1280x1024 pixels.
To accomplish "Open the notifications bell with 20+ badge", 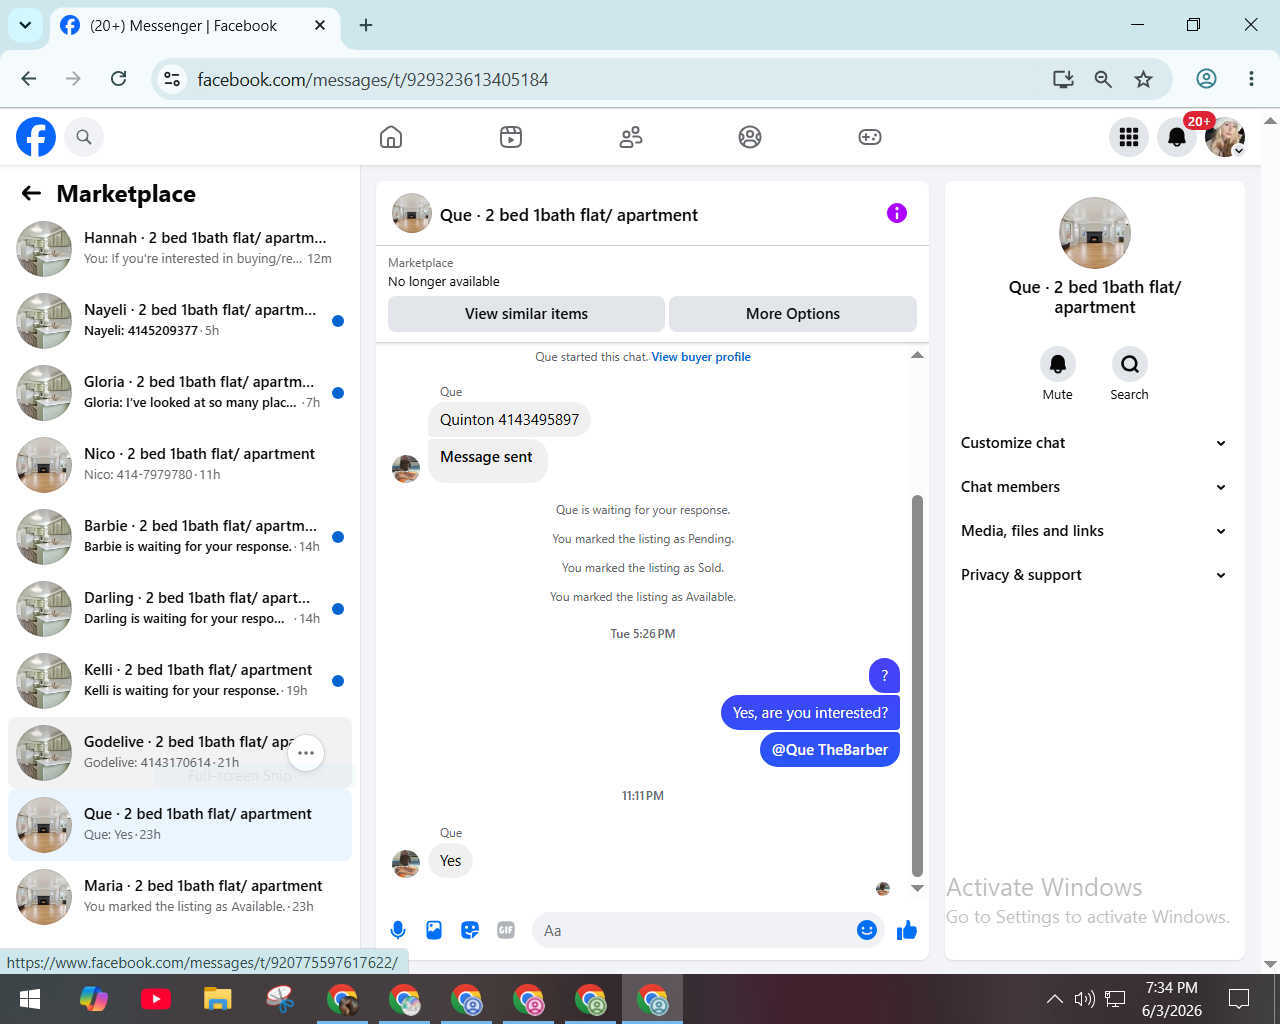I will click(x=1177, y=137).
